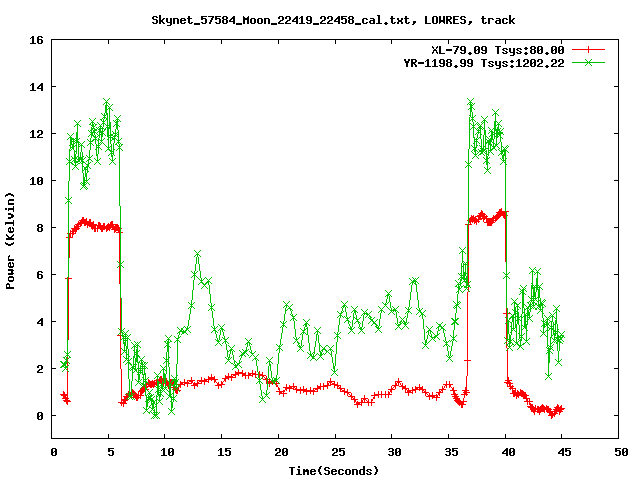Click the x-axis tick label 40
The width and height of the screenshot is (640, 480).
(x=508, y=452)
